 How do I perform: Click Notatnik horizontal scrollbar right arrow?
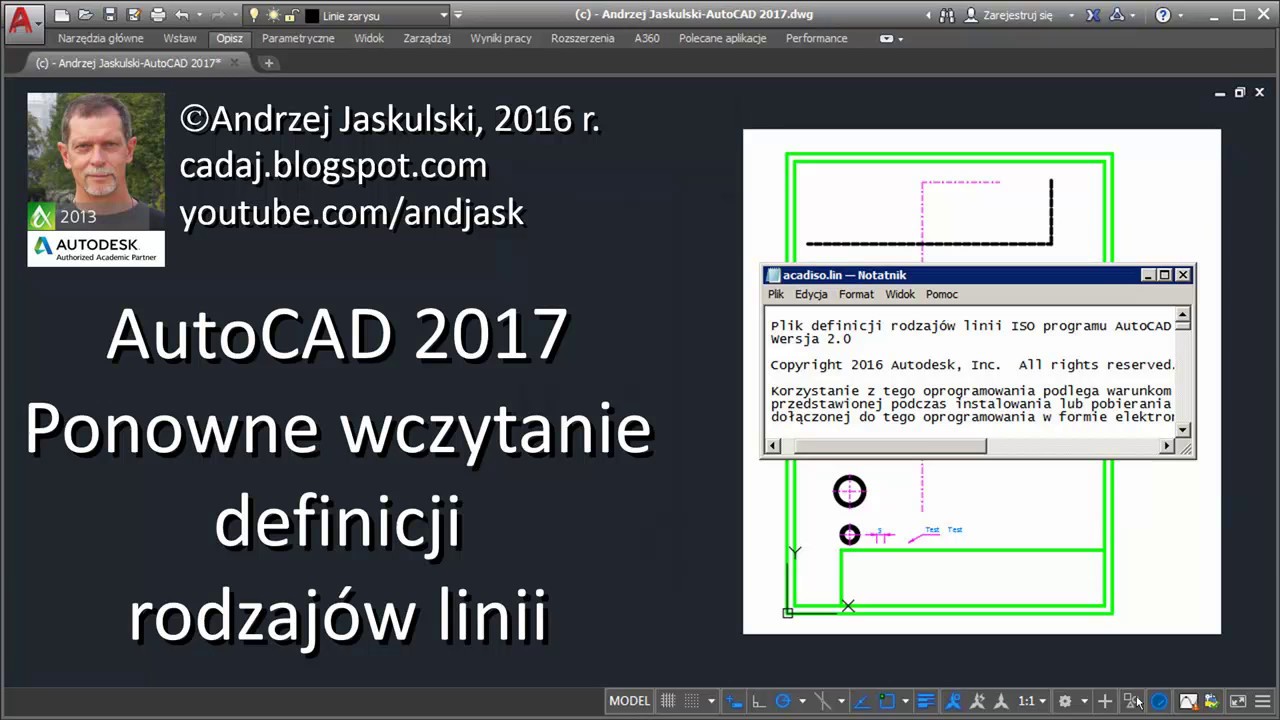[x=1167, y=446]
